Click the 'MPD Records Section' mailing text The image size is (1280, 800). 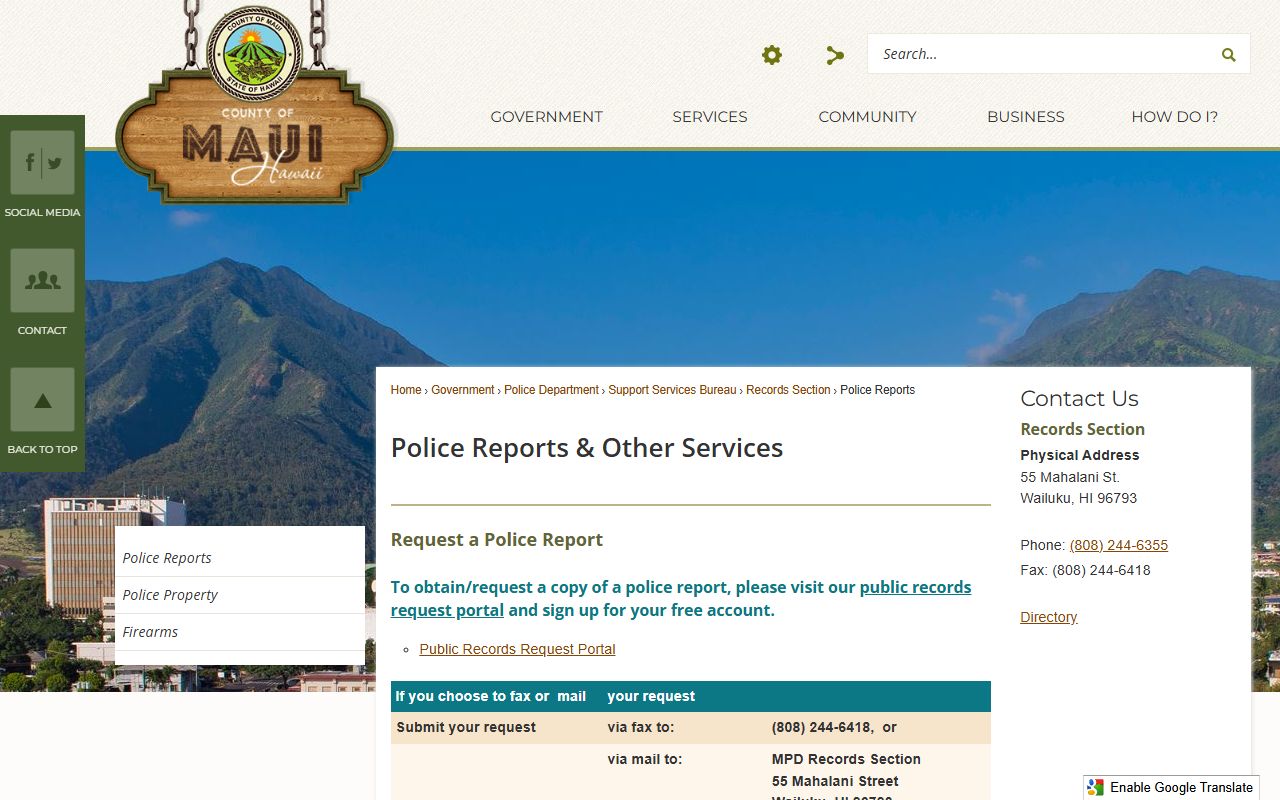pyautogui.click(x=846, y=759)
